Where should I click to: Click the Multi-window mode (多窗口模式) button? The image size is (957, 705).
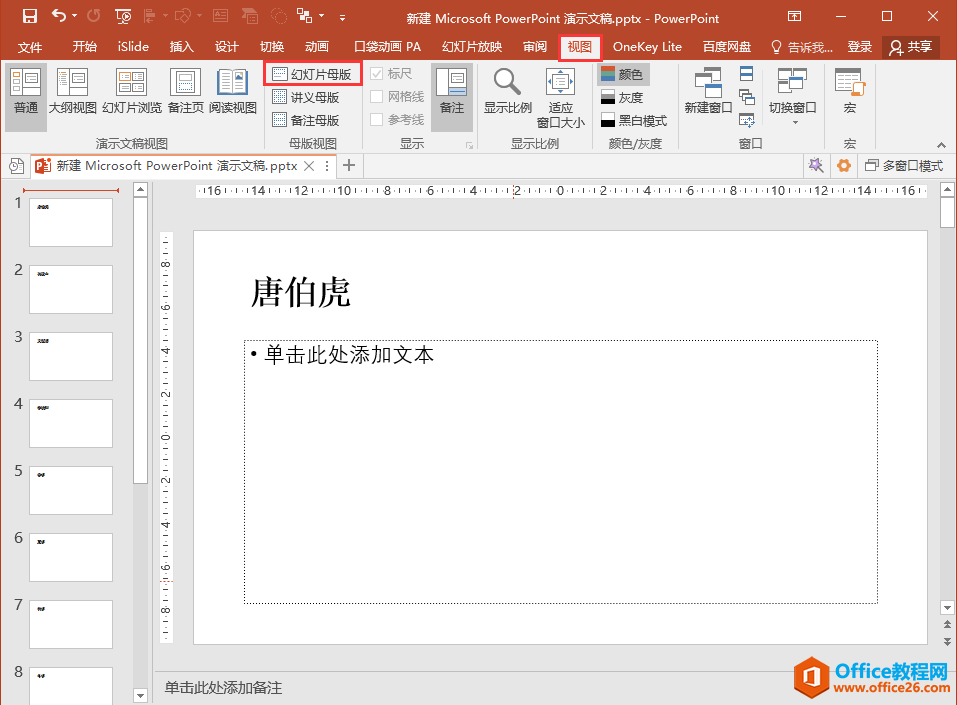[904, 166]
